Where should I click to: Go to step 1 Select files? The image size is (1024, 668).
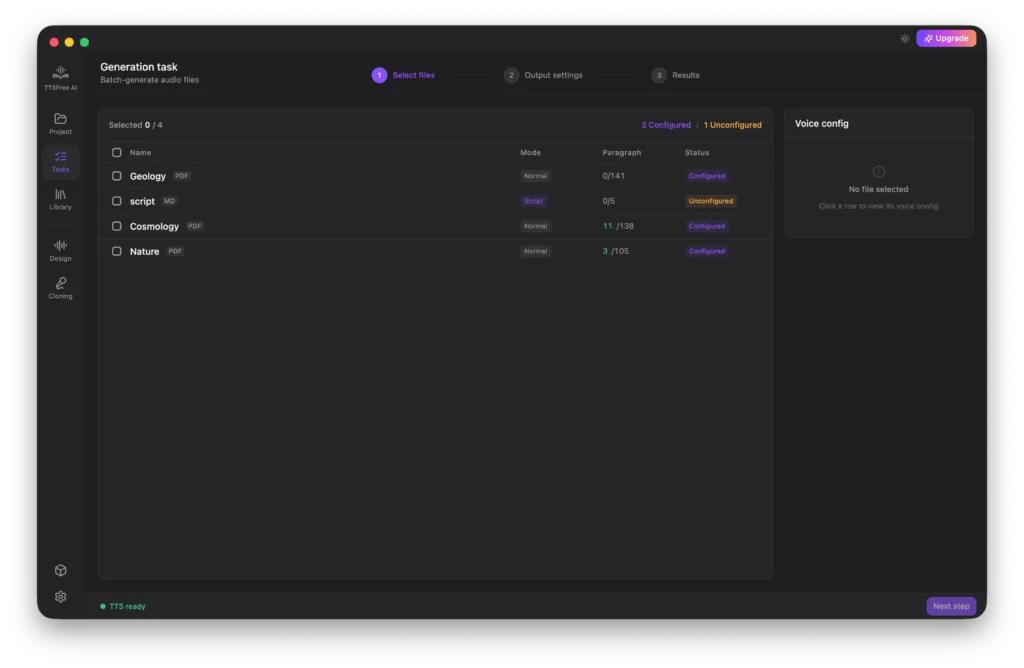403,75
